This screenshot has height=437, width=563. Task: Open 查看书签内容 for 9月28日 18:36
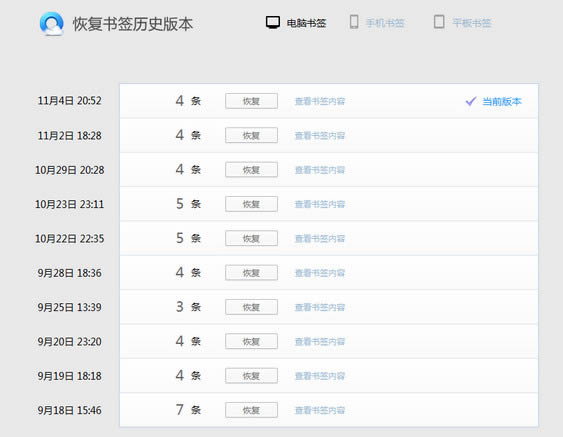(320, 273)
